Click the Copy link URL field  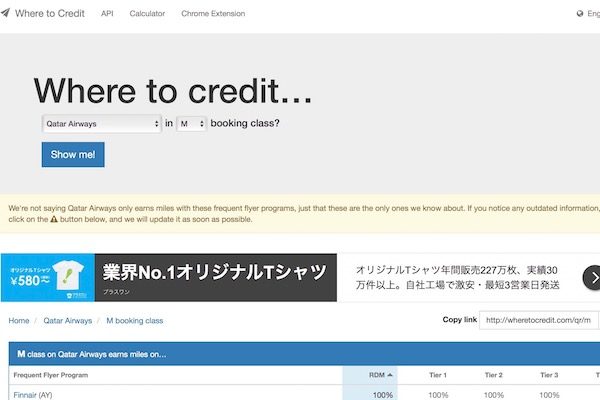538,320
